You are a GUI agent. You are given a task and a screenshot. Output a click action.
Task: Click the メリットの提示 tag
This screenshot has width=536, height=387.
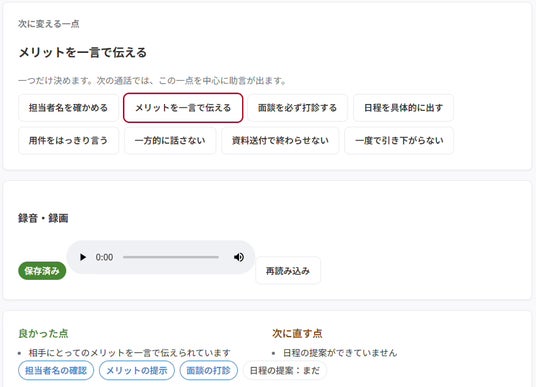tap(137, 370)
